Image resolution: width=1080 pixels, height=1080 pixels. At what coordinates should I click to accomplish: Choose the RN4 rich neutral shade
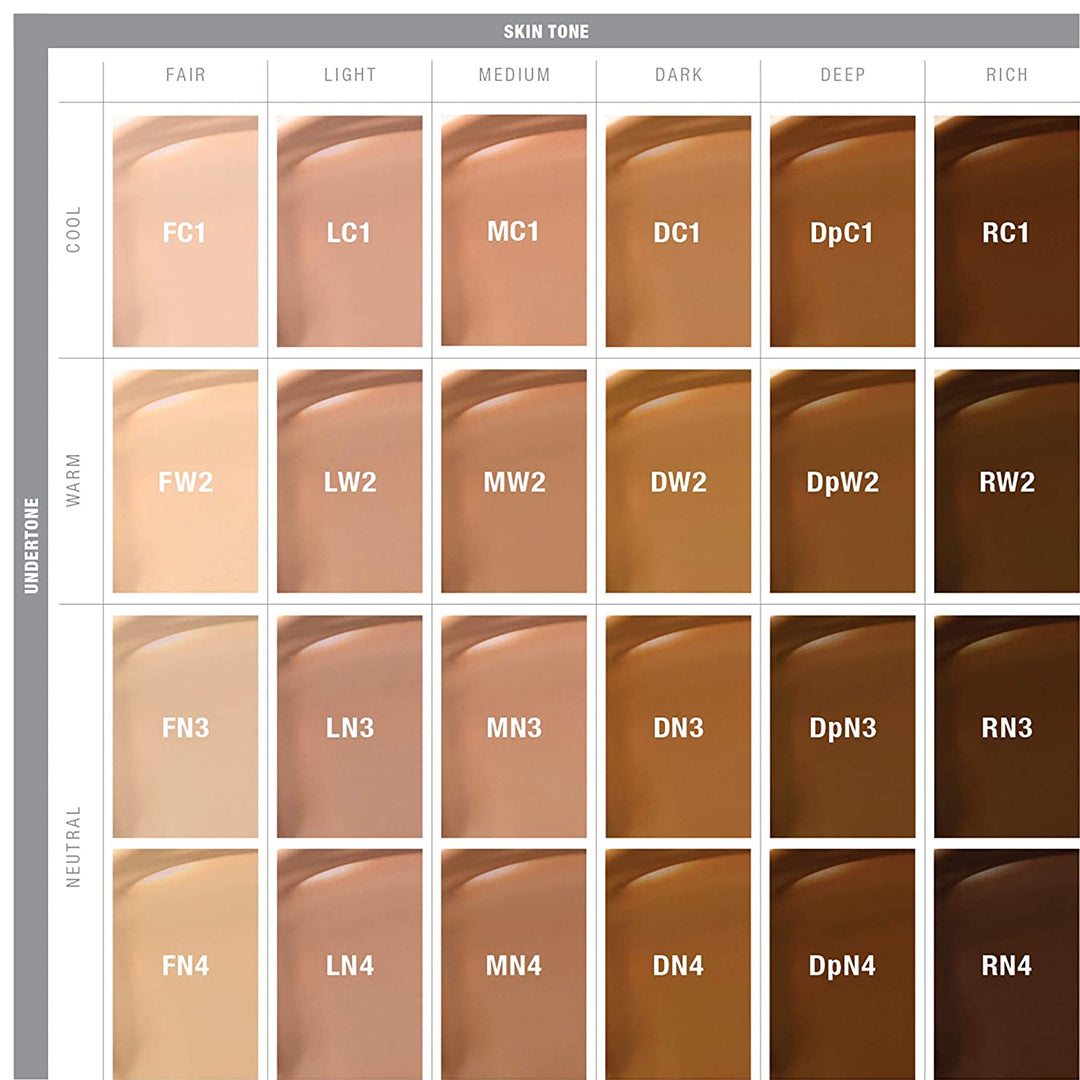(1006, 965)
